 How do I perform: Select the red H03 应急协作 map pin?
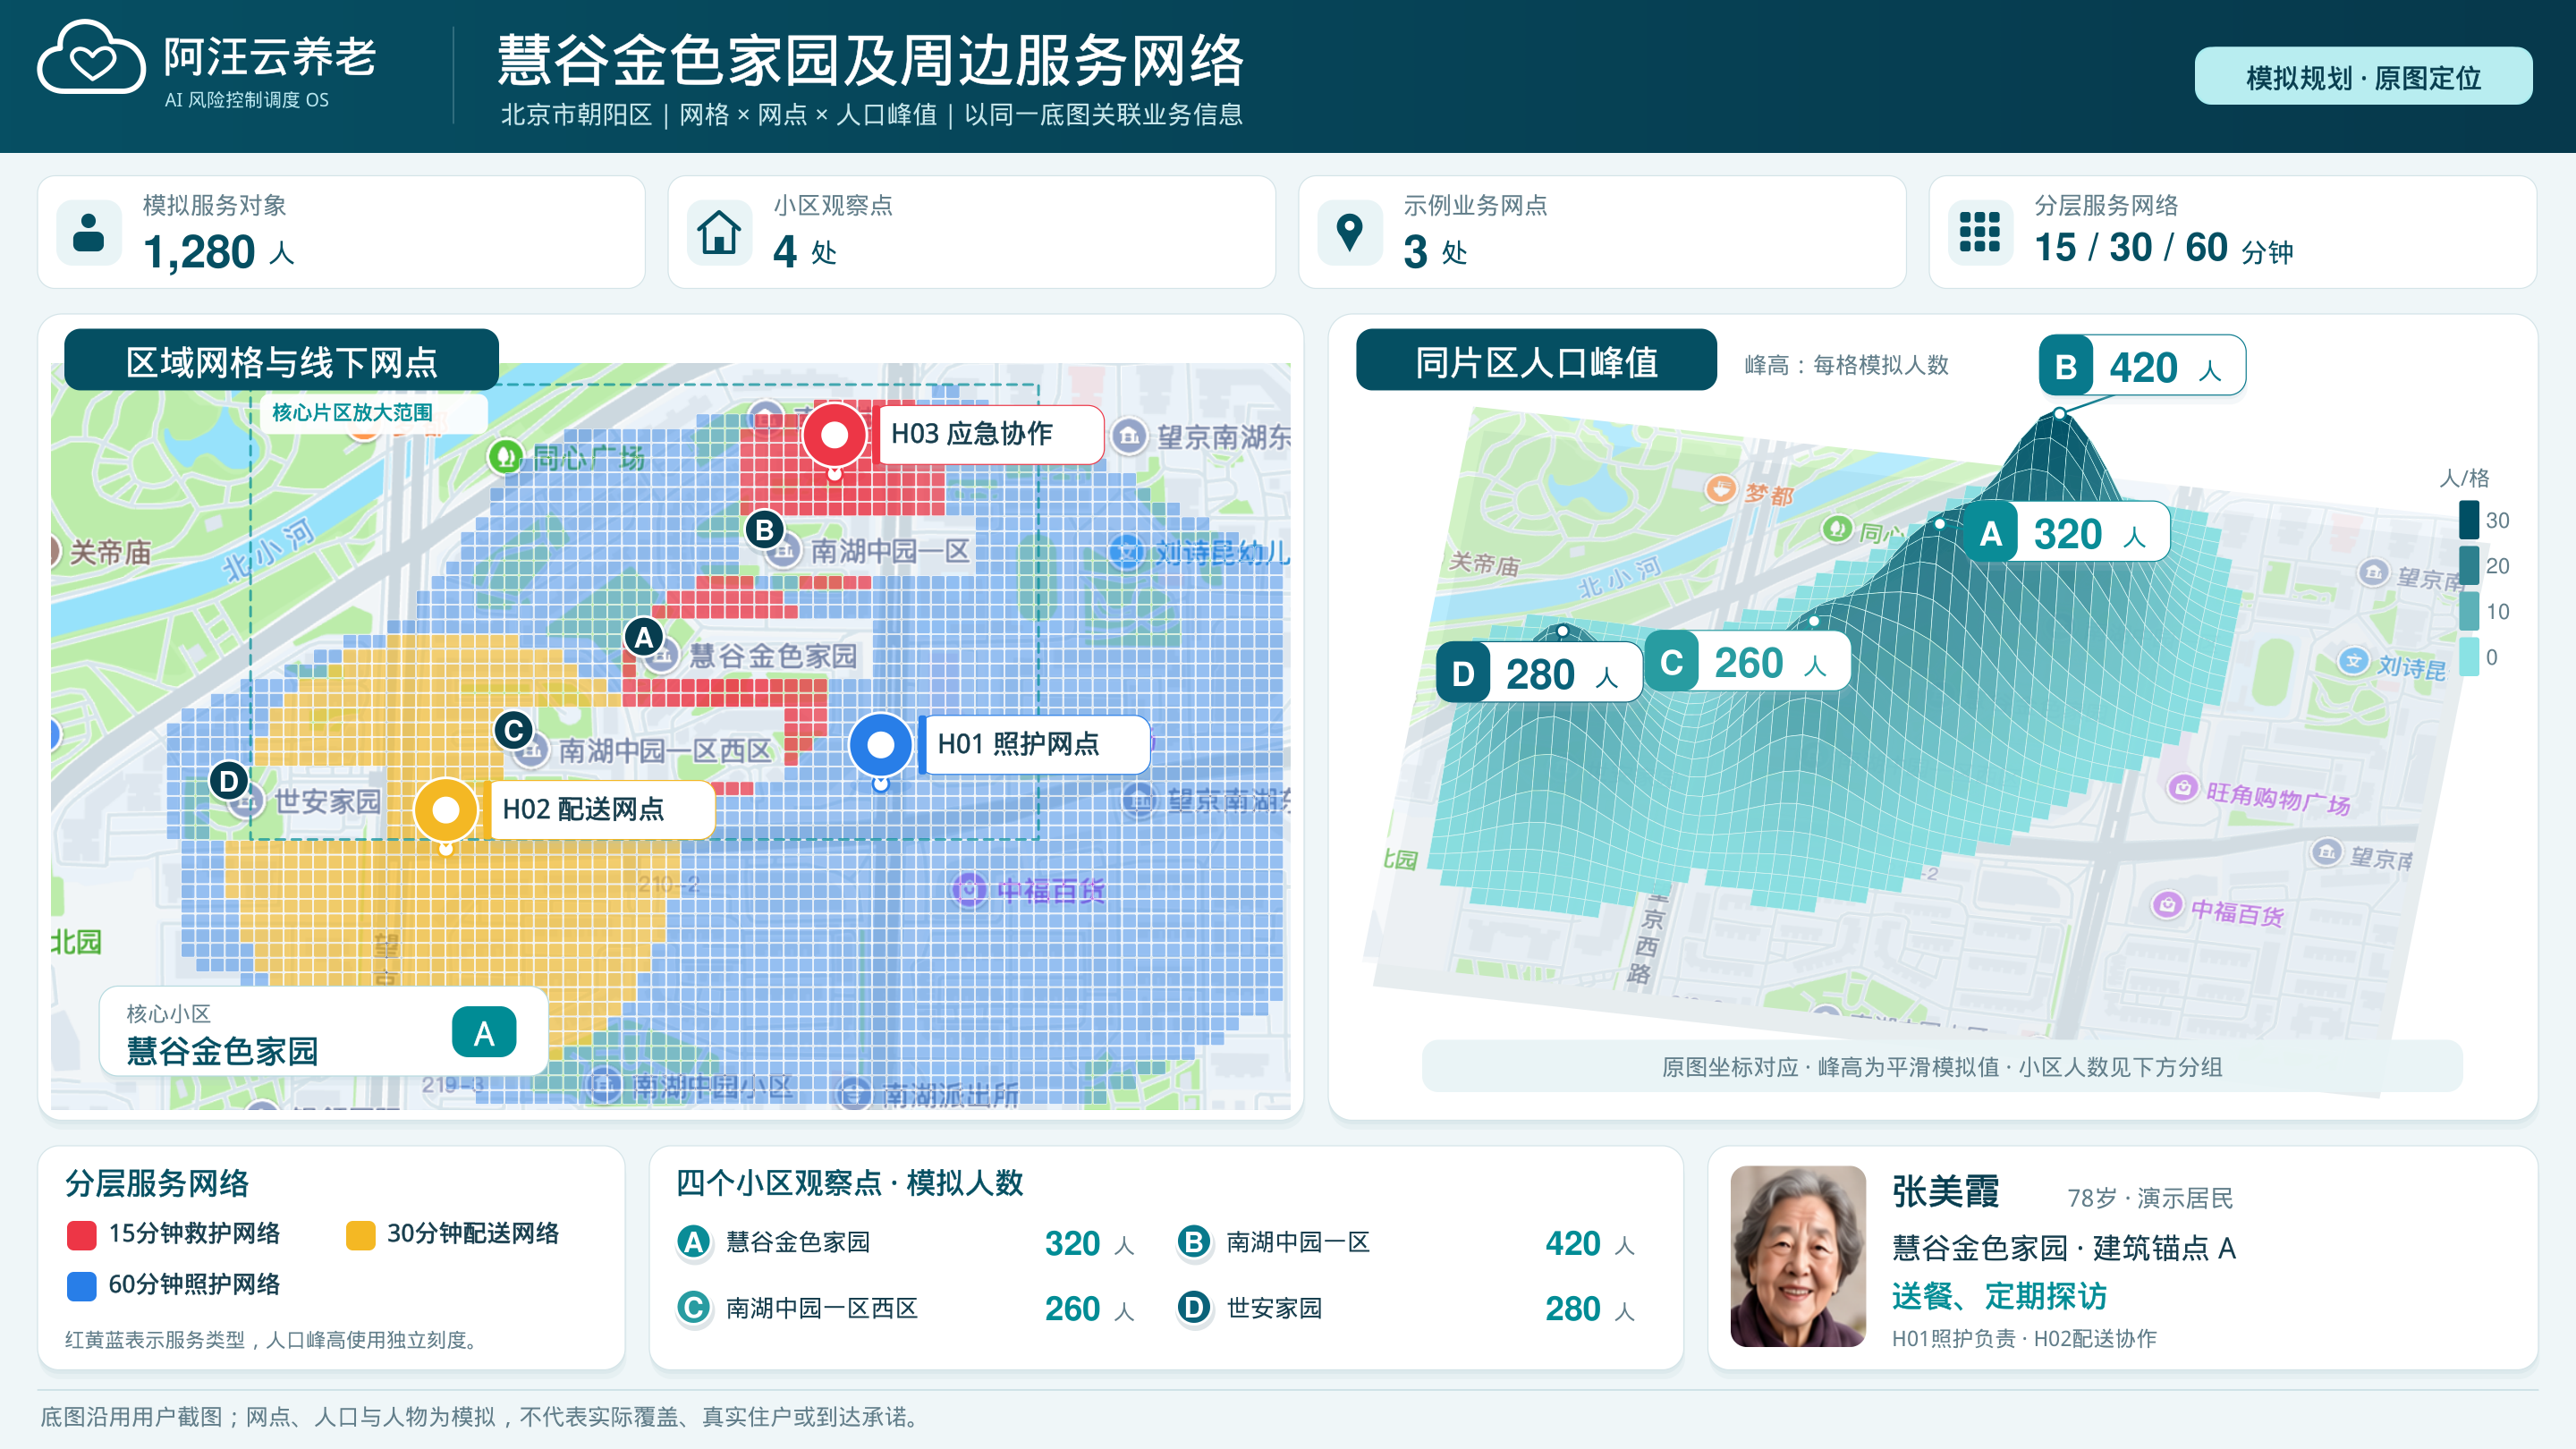click(x=834, y=436)
